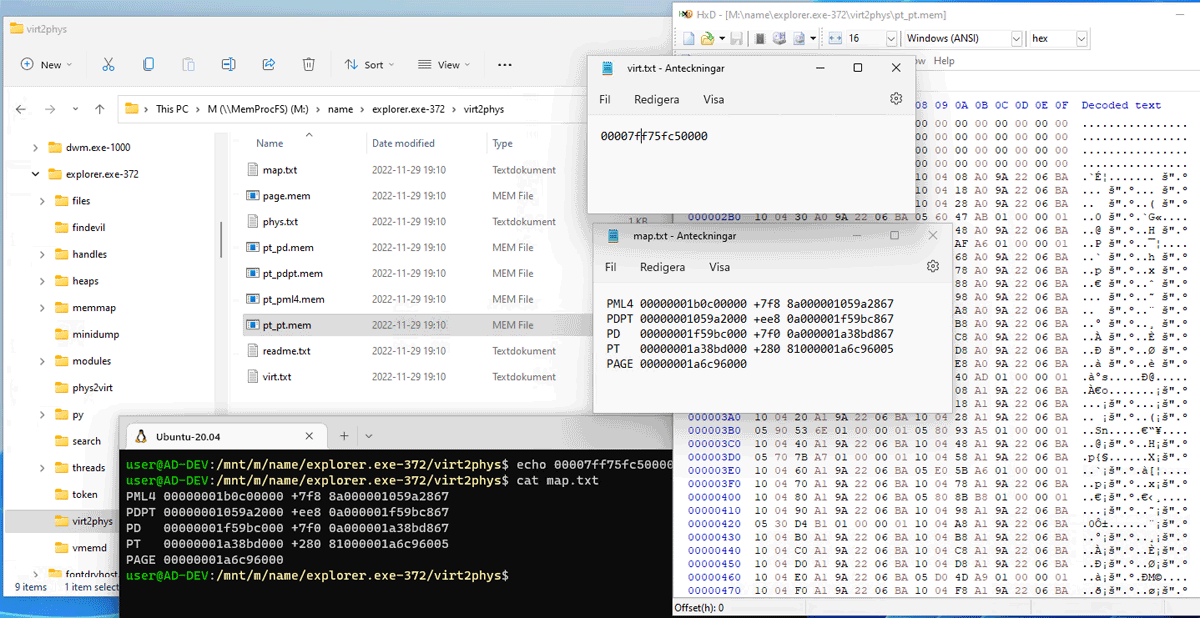Click the Date modified column header
The width and height of the screenshot is (1200, 618).
tap(403, 143)
